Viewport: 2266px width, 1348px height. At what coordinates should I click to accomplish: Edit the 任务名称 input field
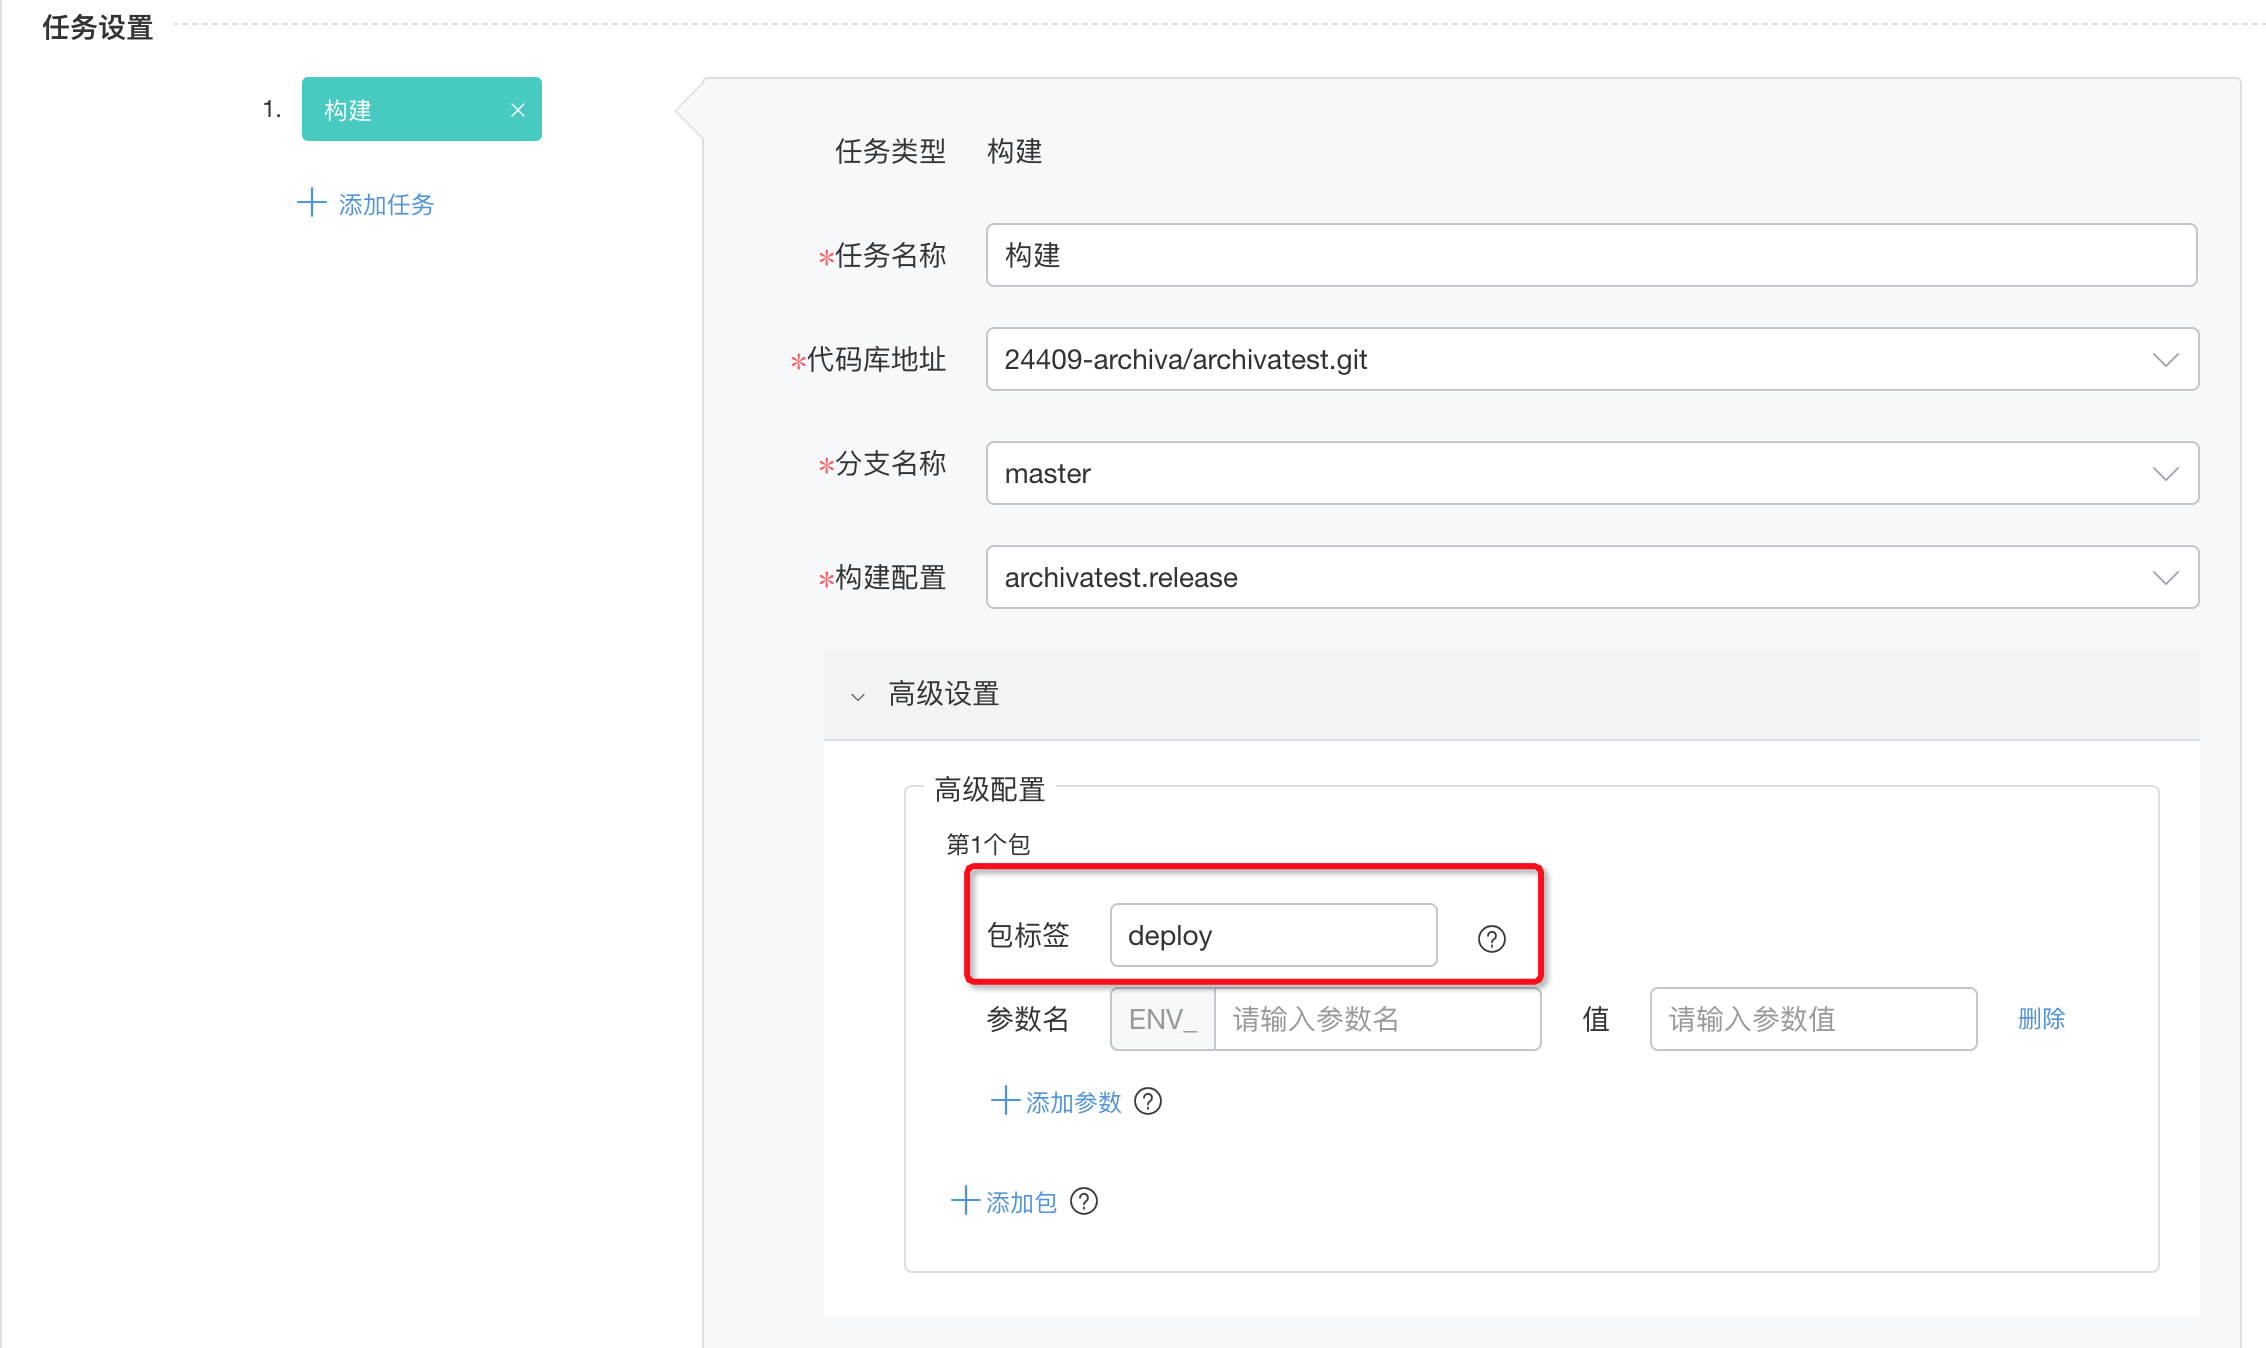[x=1591, y=255]
